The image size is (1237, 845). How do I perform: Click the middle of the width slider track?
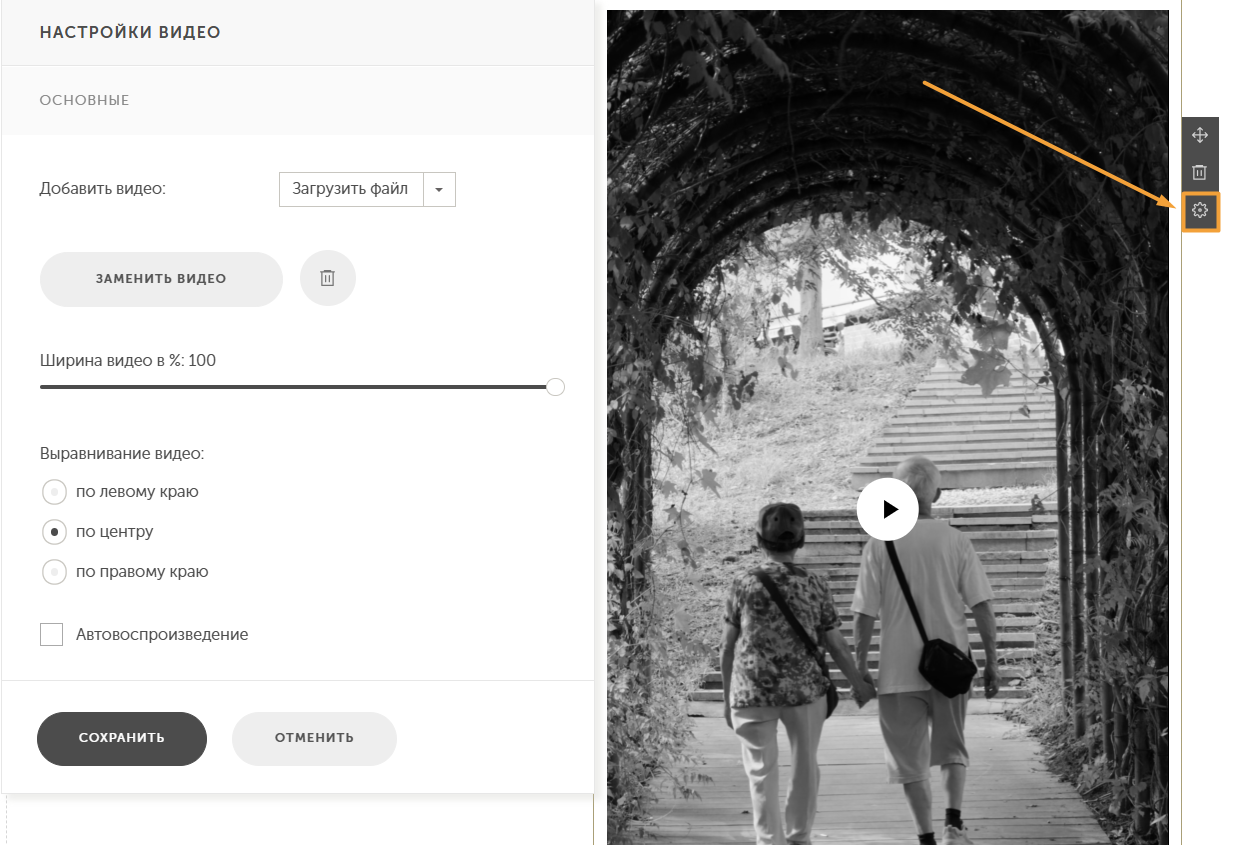click(297, 387)
